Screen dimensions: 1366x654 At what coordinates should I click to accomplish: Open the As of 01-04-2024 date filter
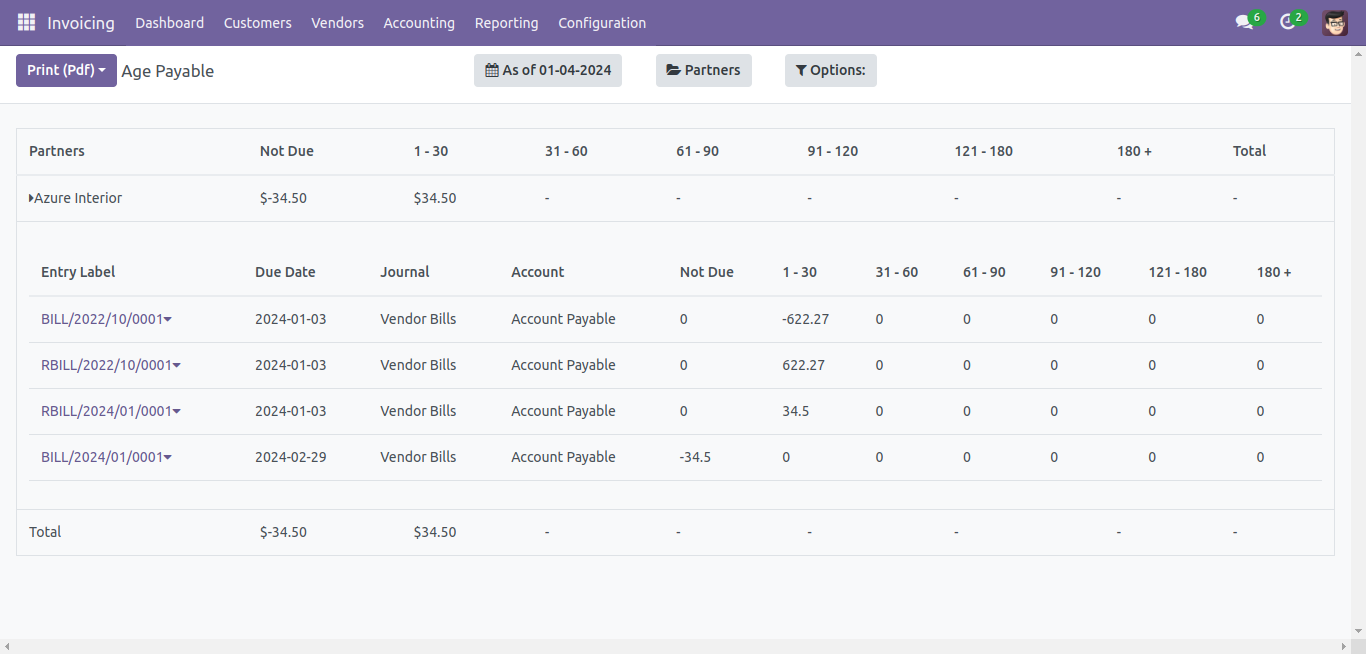(547, 70)
